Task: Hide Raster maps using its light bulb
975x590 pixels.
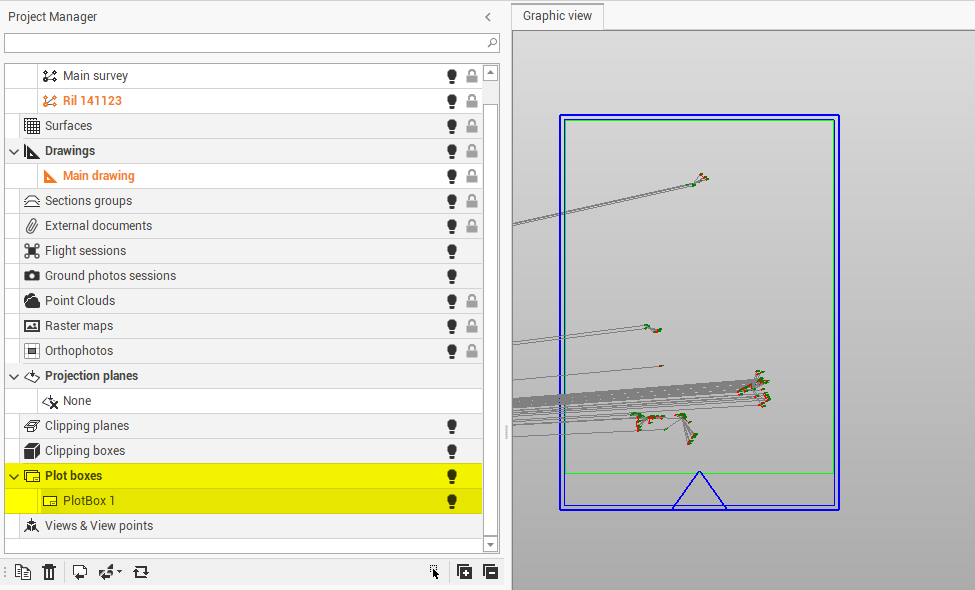Action: [451, 326]
